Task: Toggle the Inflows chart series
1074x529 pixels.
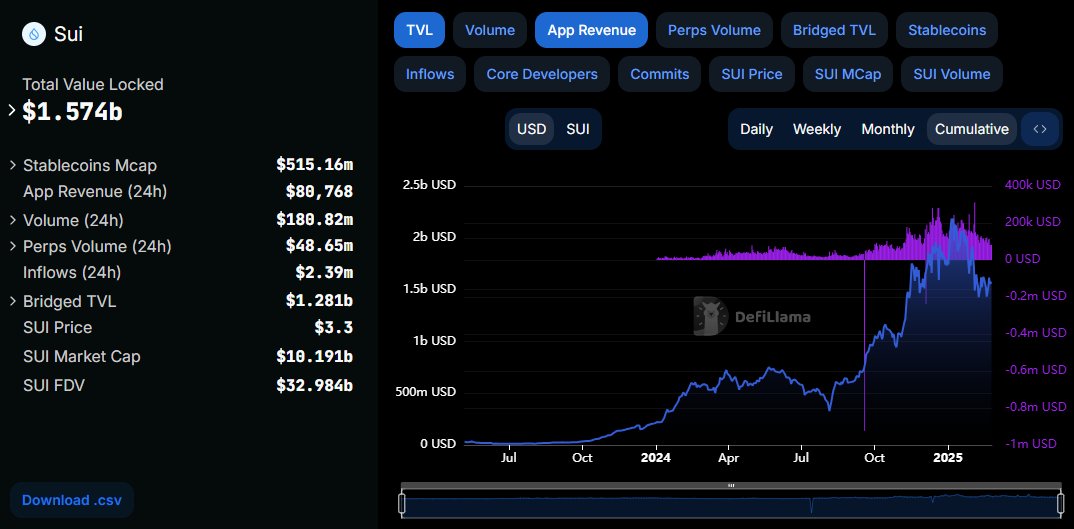Action: [x=429, y=74]
